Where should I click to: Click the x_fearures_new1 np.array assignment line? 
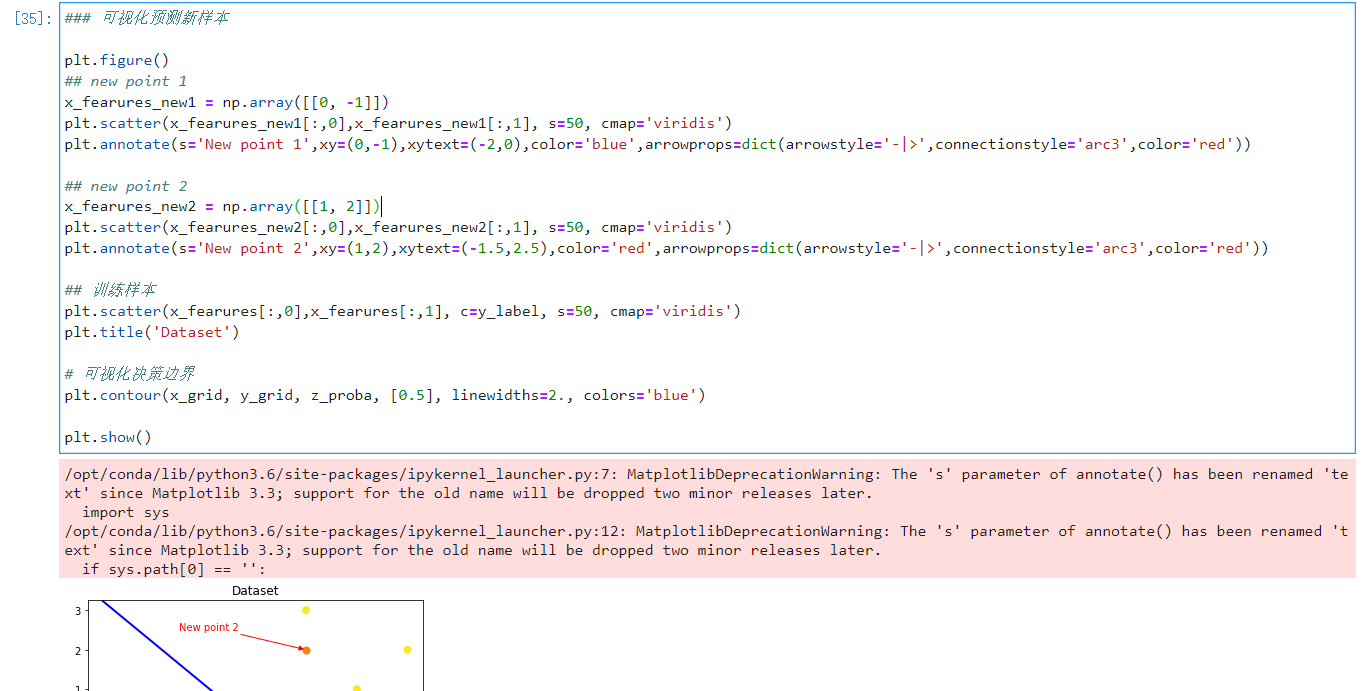(x=227, y=102)
